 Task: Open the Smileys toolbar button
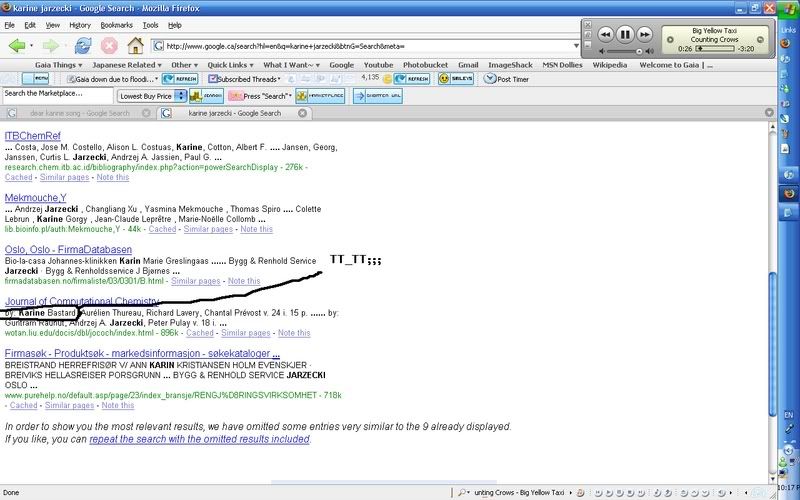(x=456, y=79)
